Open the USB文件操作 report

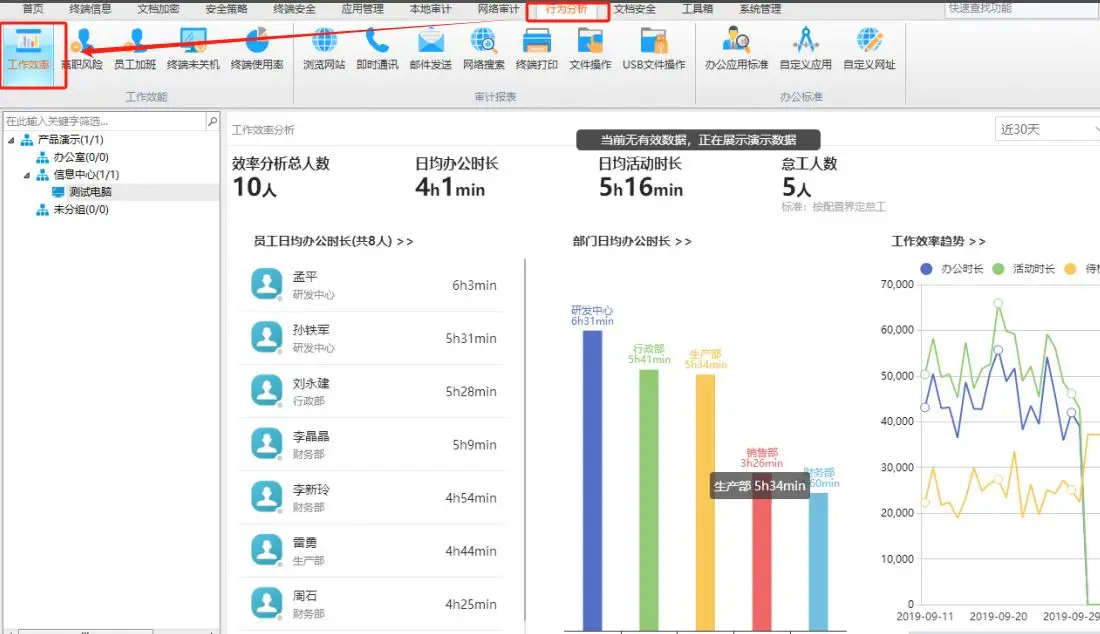654,48
